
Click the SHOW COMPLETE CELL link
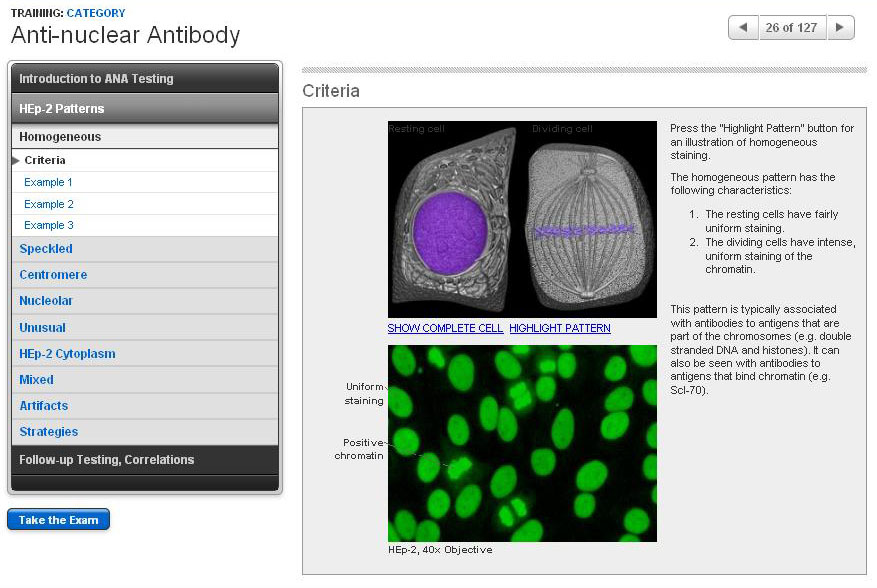[x=445, y=328]
